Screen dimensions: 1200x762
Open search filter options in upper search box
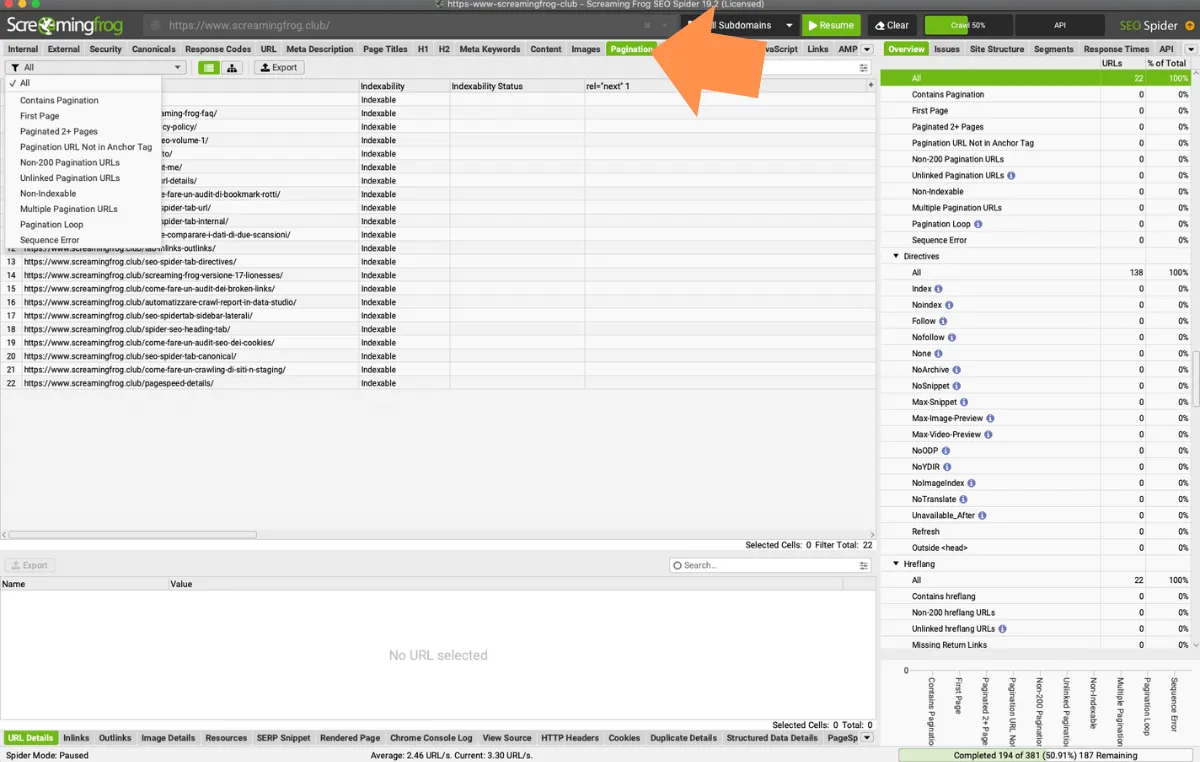click(864, 68)
